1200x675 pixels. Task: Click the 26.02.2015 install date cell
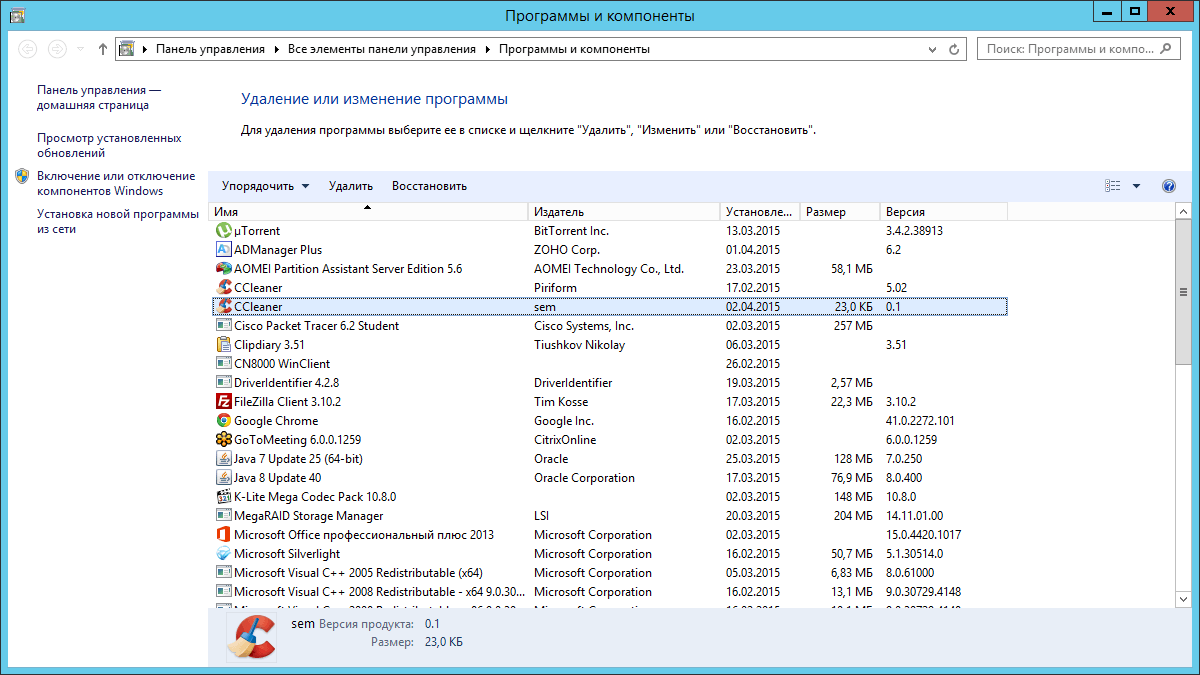[753, 364]
